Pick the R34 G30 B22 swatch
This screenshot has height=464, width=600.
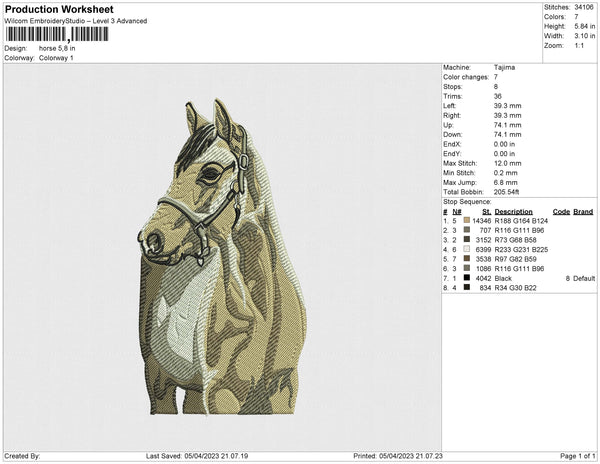coord(466,288)
